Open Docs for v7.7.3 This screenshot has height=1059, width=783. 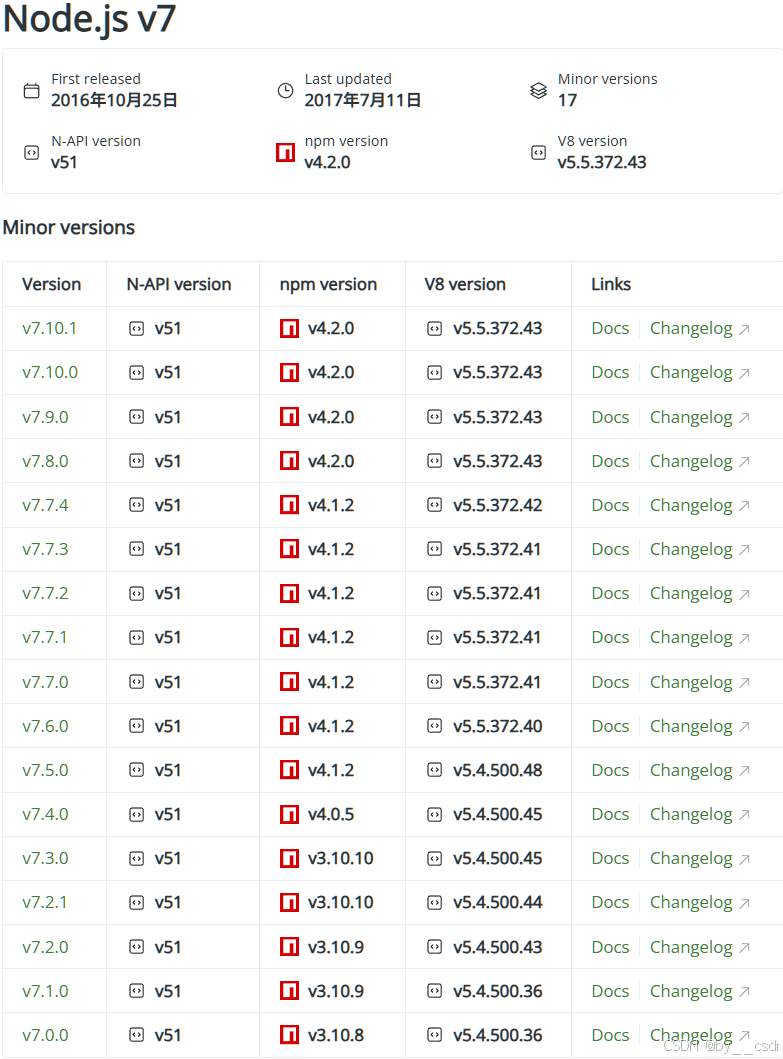tap(610, 550)
